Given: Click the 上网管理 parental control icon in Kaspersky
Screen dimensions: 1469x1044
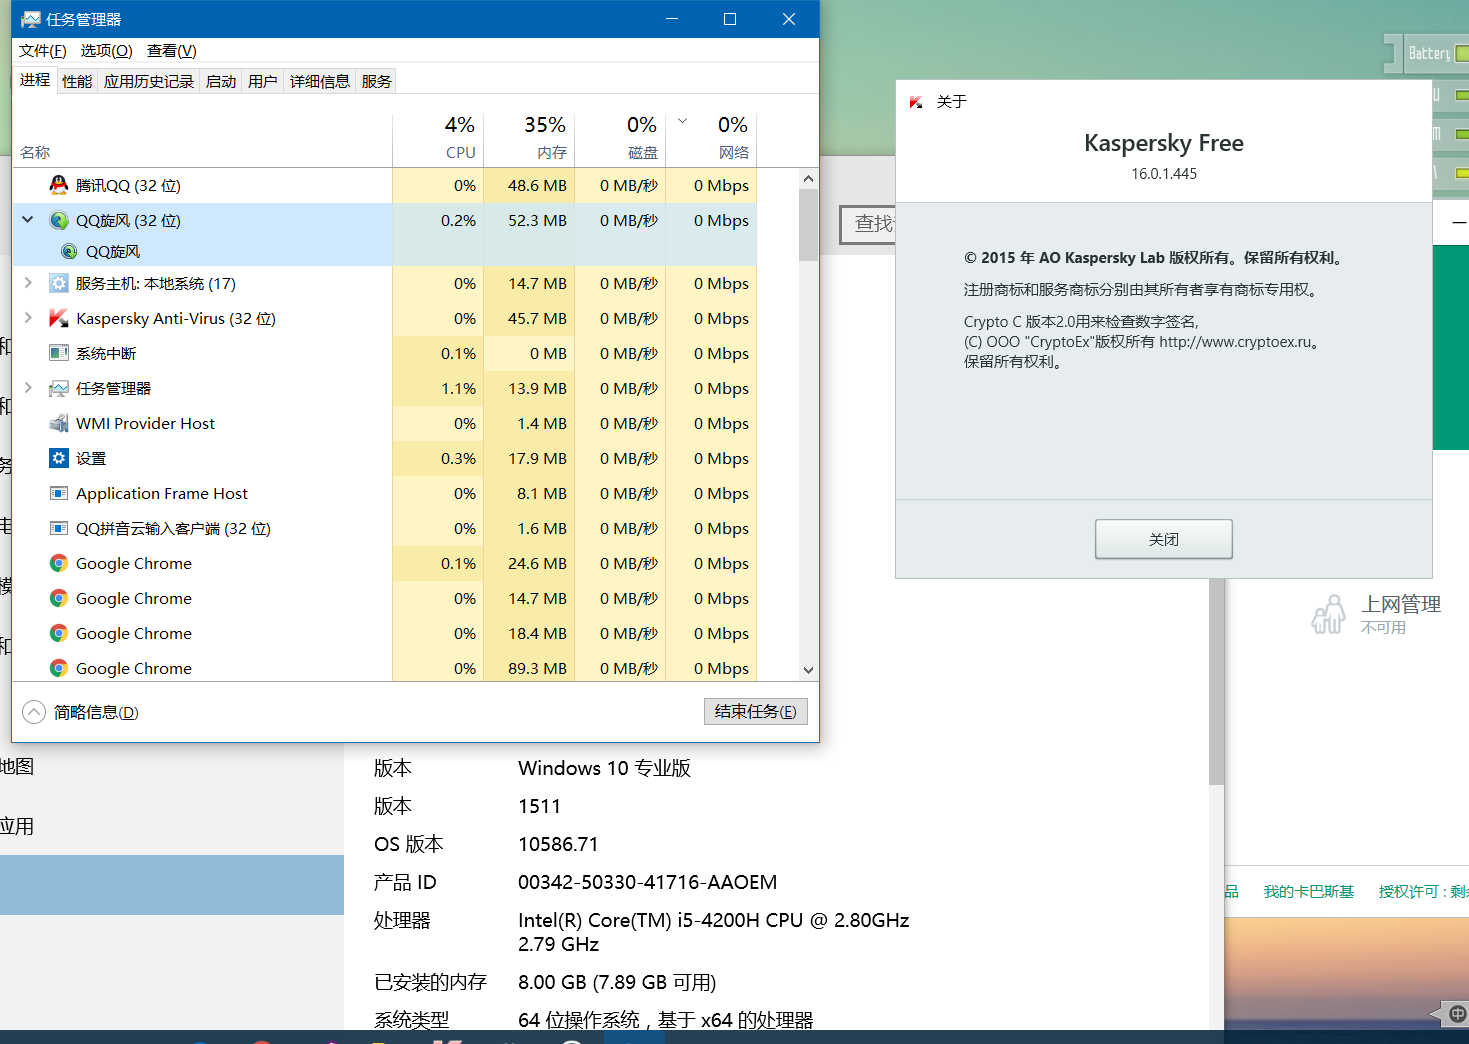Looking at the screenshot, I should point(1329,614).
